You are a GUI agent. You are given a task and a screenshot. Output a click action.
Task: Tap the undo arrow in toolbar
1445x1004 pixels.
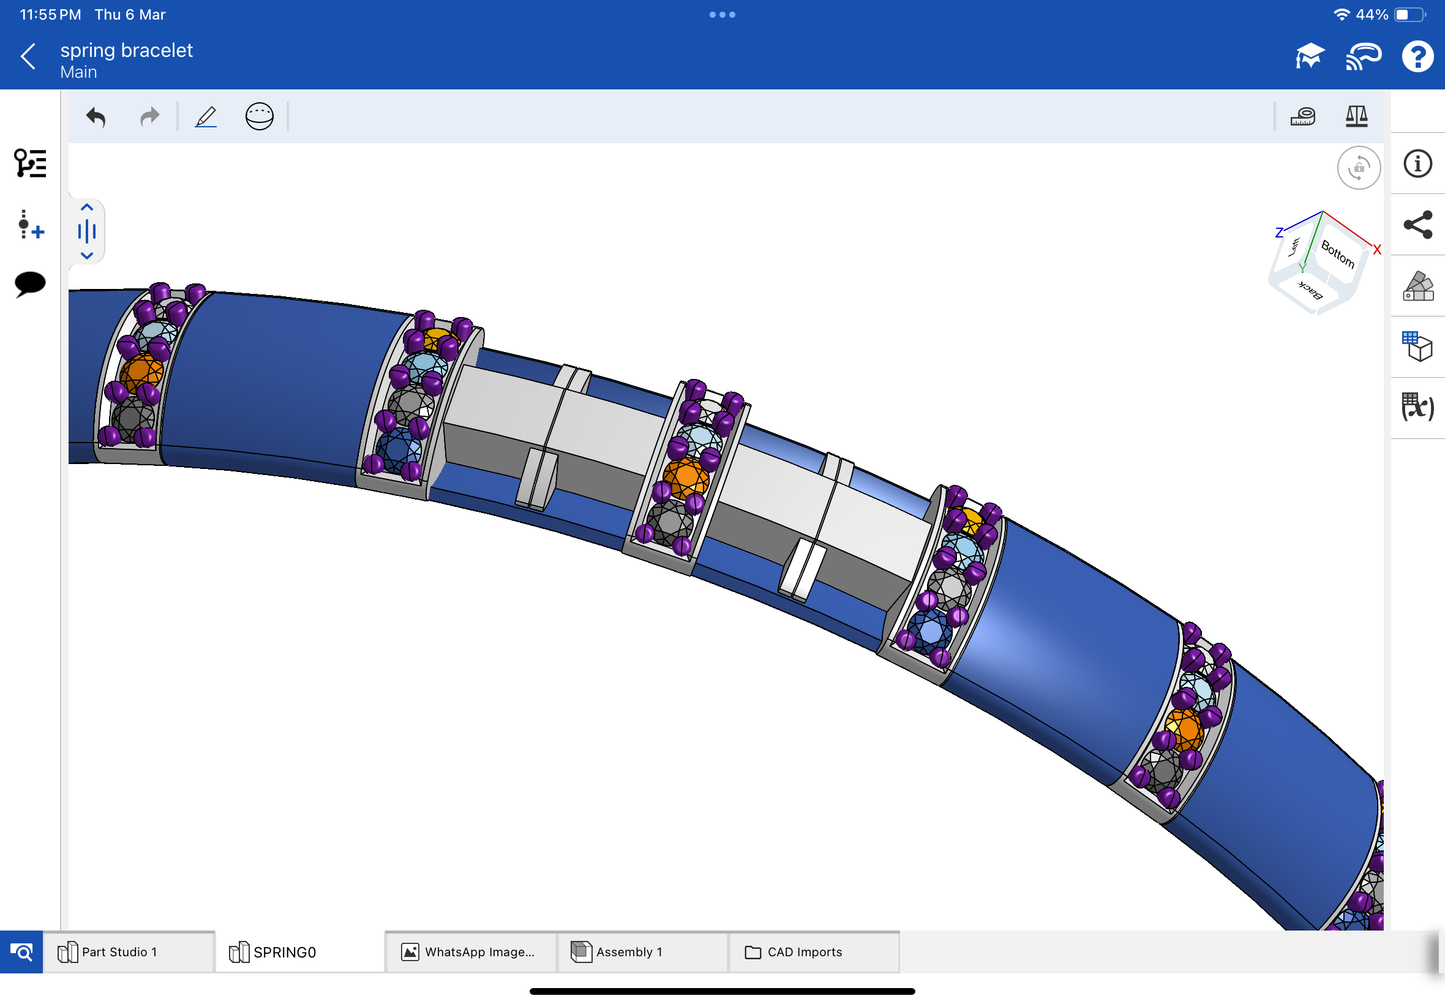(x=96, y=117)
